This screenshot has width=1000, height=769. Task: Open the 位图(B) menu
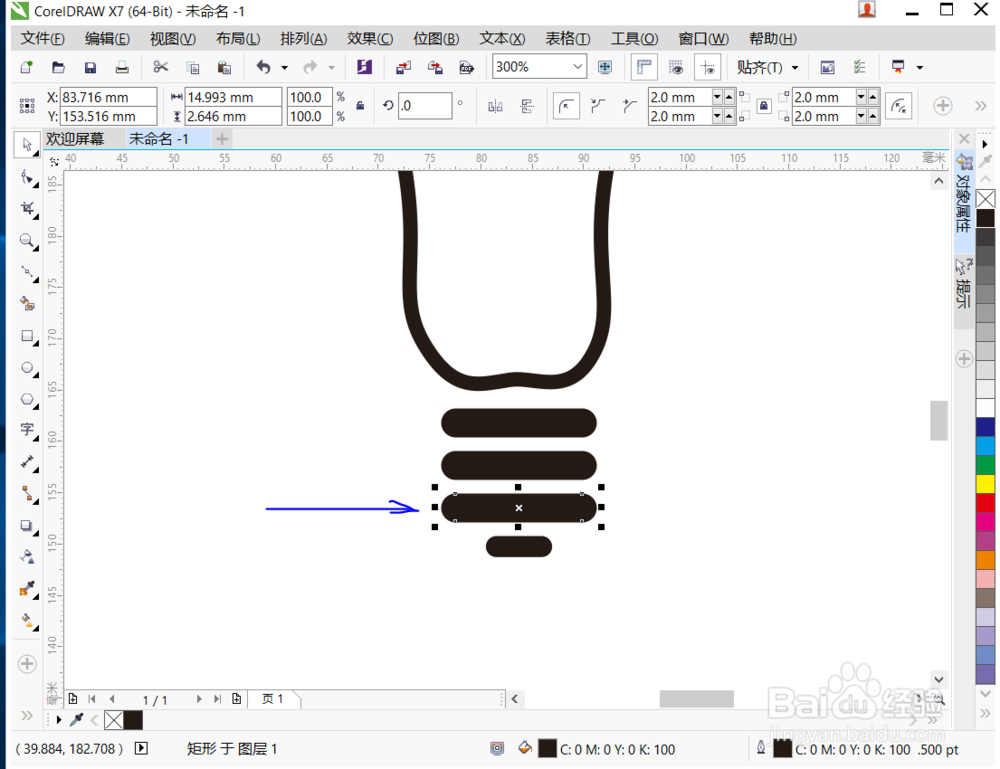point(436,39)
